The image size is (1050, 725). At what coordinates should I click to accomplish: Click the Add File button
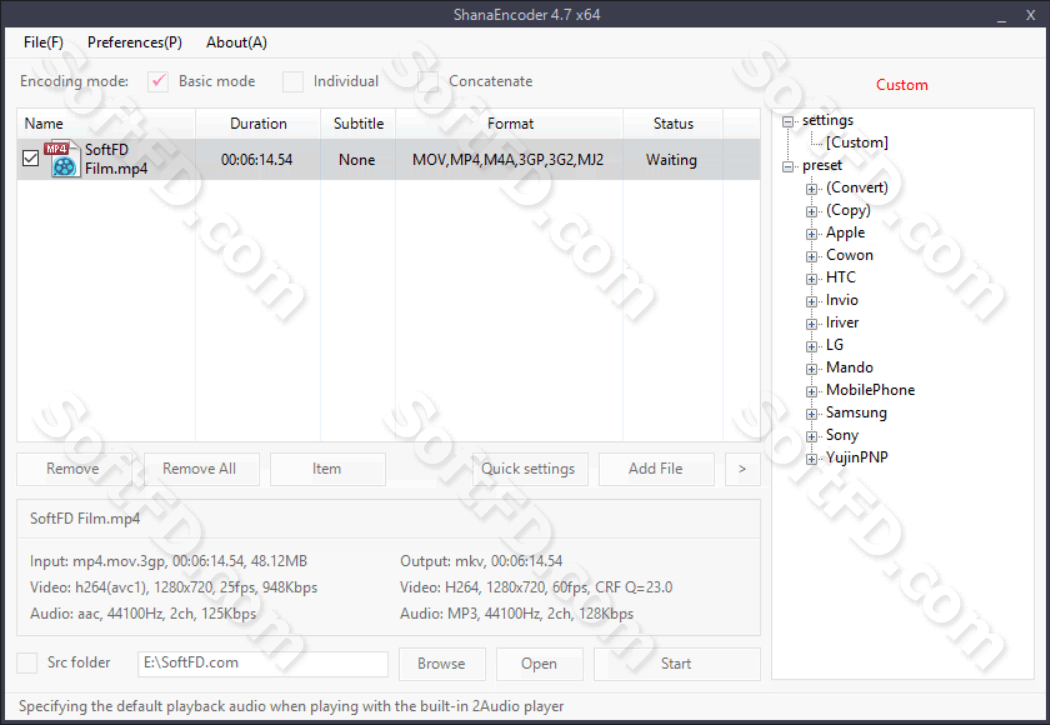[x=656, y=469]
